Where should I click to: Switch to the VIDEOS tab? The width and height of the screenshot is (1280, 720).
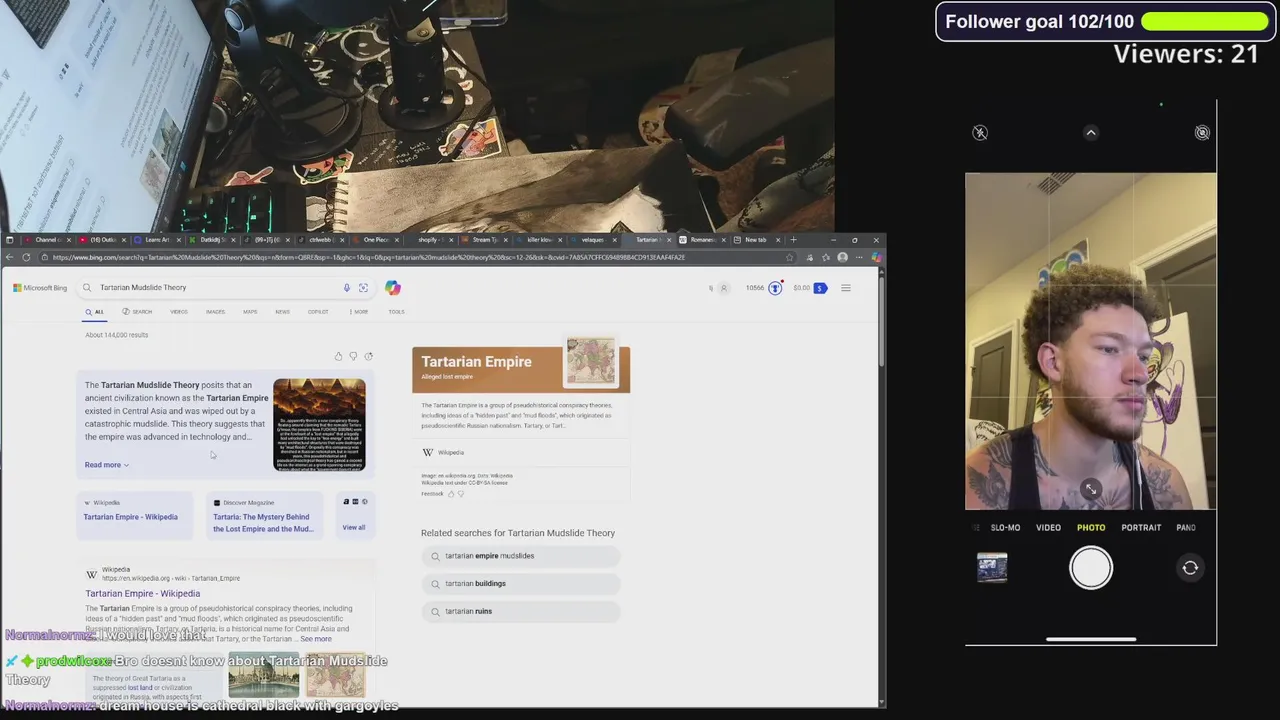pos(179,312)
